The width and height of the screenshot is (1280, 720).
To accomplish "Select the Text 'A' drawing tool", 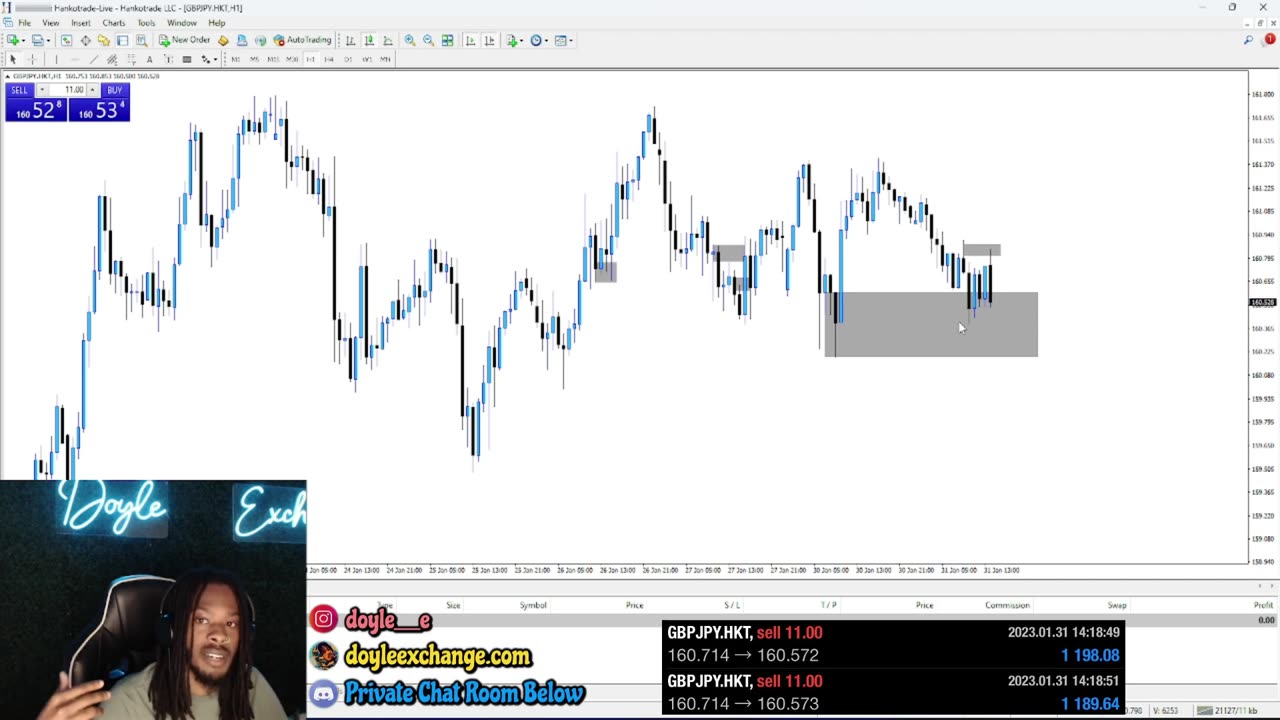I will point(149,59).
